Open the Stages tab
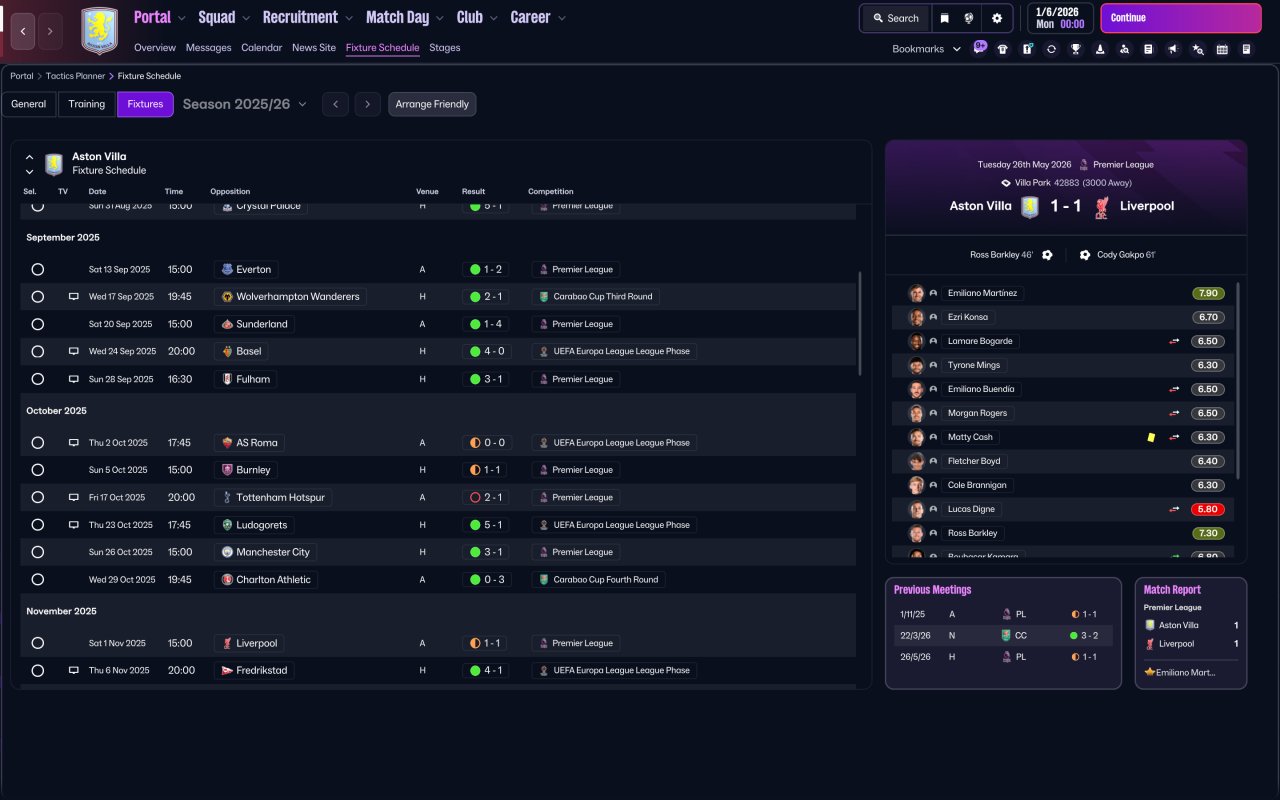1280x800 pixels. tap(445, 48)
